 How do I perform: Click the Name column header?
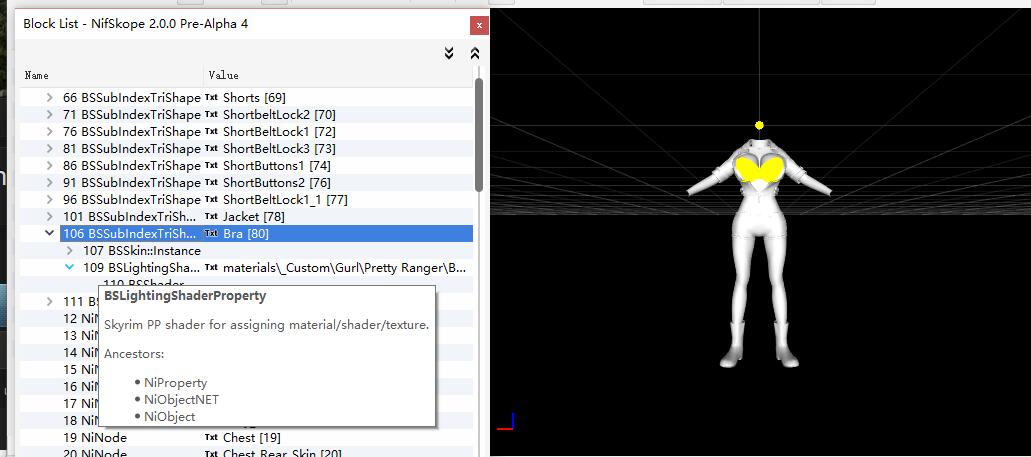[x=37, y=75]
